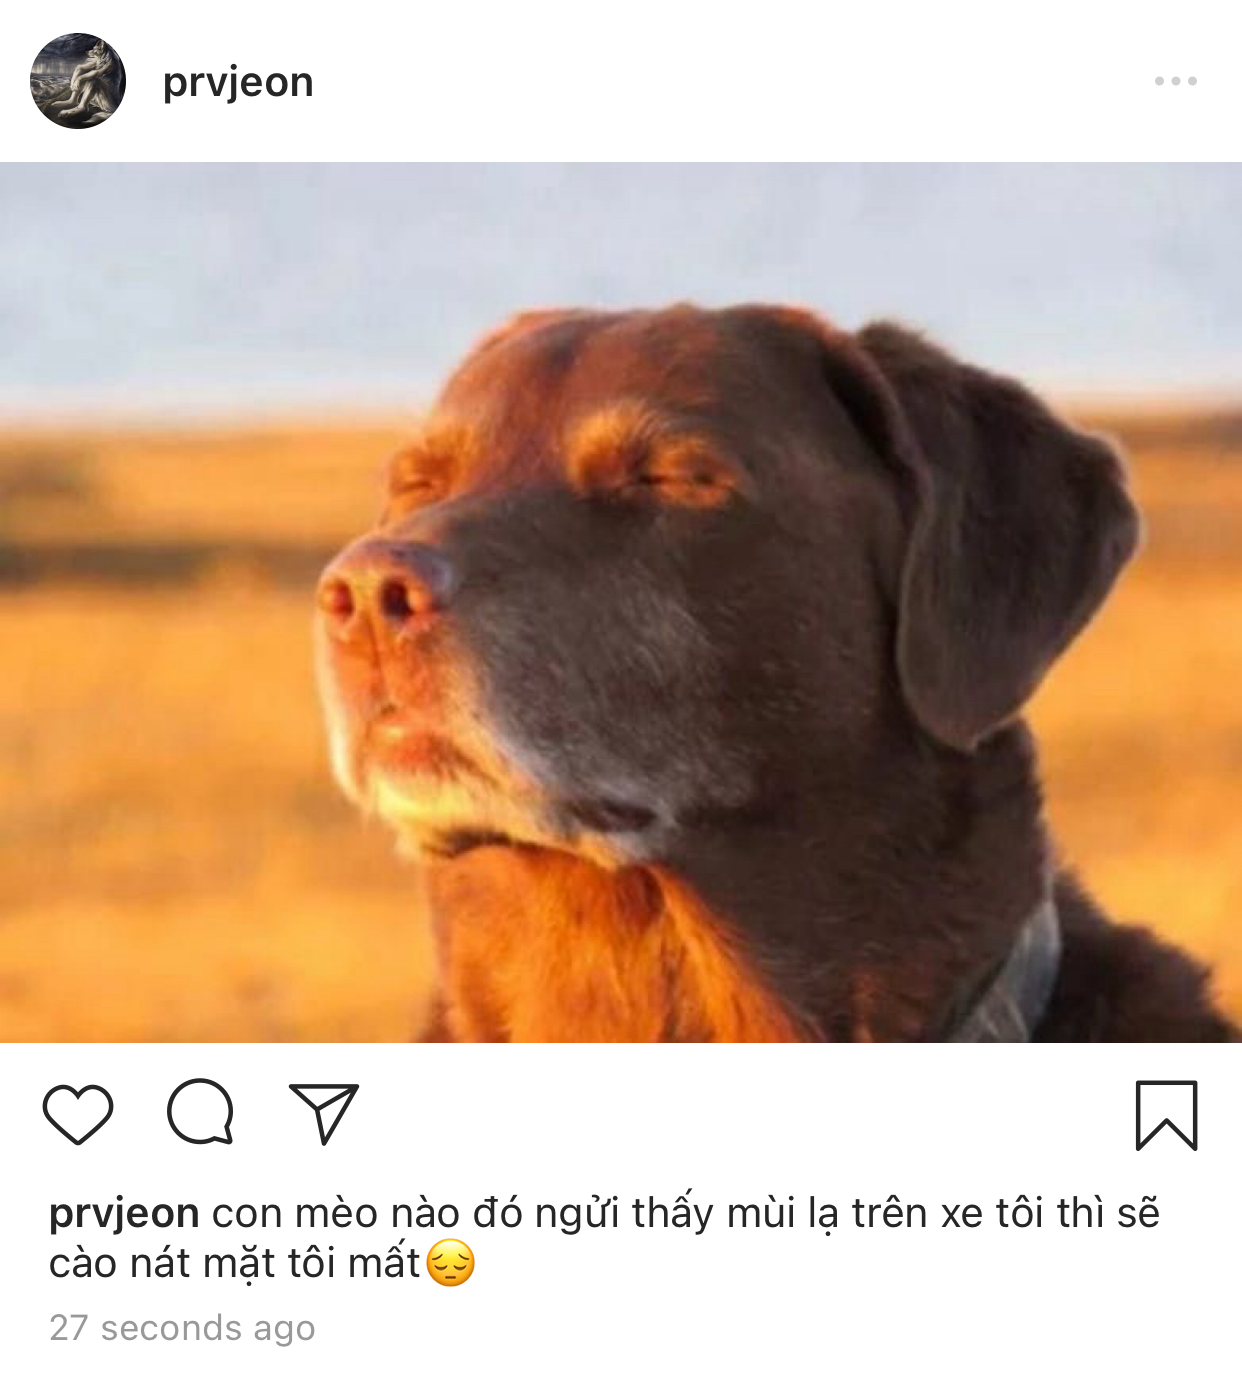Click the caption text starting with con mèo
Image resolution: width=1242 pixels, height=1373 pixels.
604,1239
